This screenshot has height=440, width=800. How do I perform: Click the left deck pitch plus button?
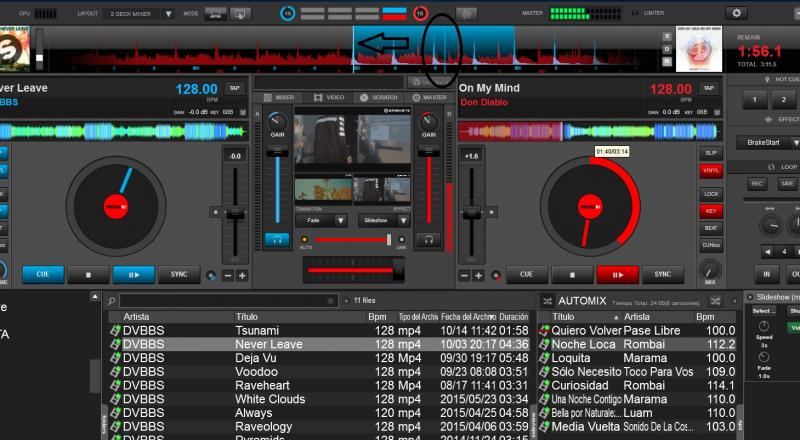[x=242, y=275]
